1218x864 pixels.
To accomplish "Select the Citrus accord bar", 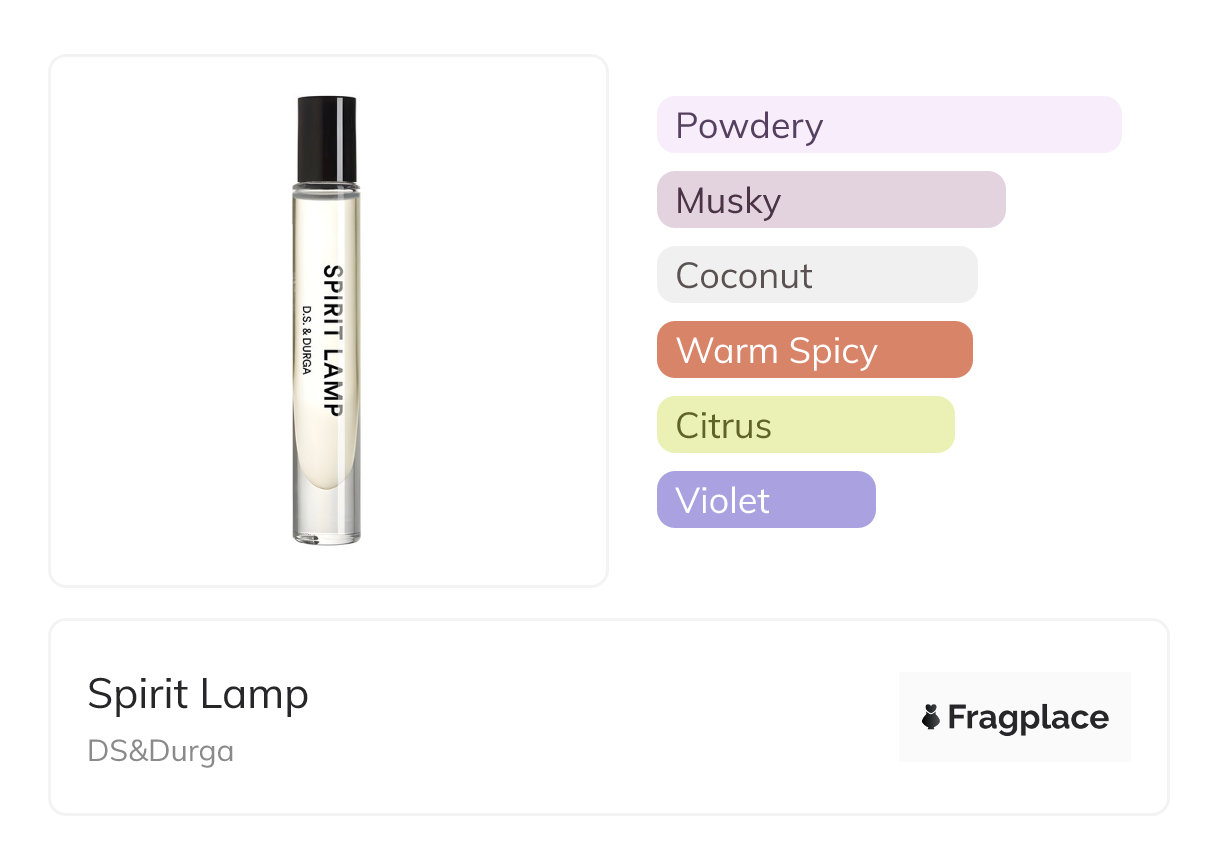I will (x=806, y=425).
